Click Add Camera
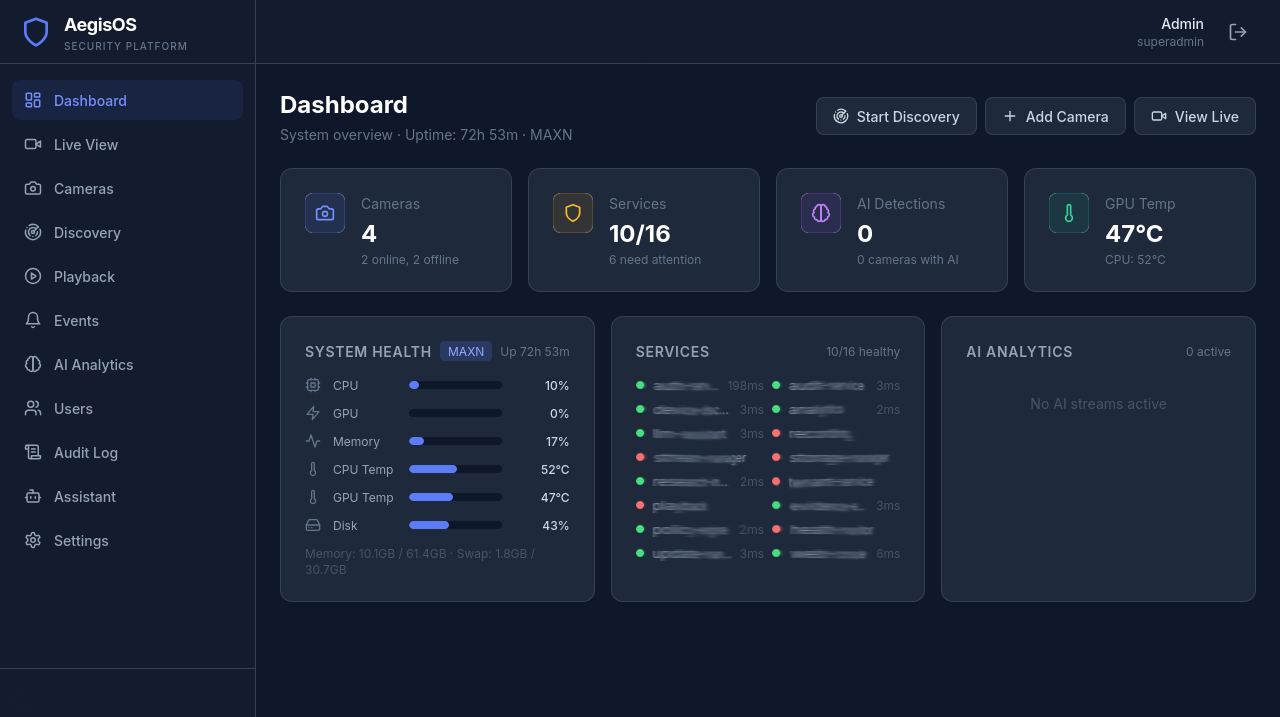Image resolution: width=1280 pixels, height=717 pixels. click(1055, 116)
